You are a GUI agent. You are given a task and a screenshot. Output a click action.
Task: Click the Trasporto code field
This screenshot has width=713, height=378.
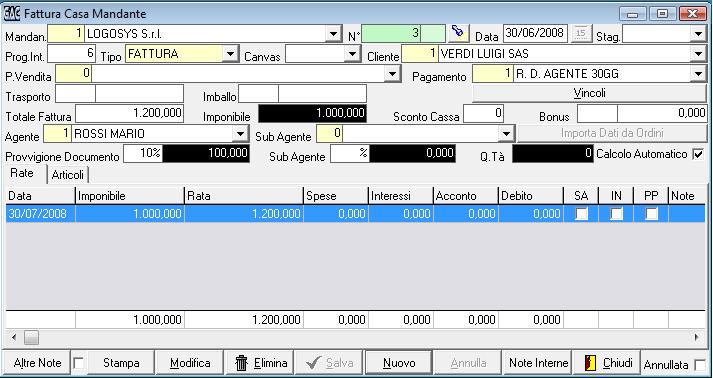(75, 94)
